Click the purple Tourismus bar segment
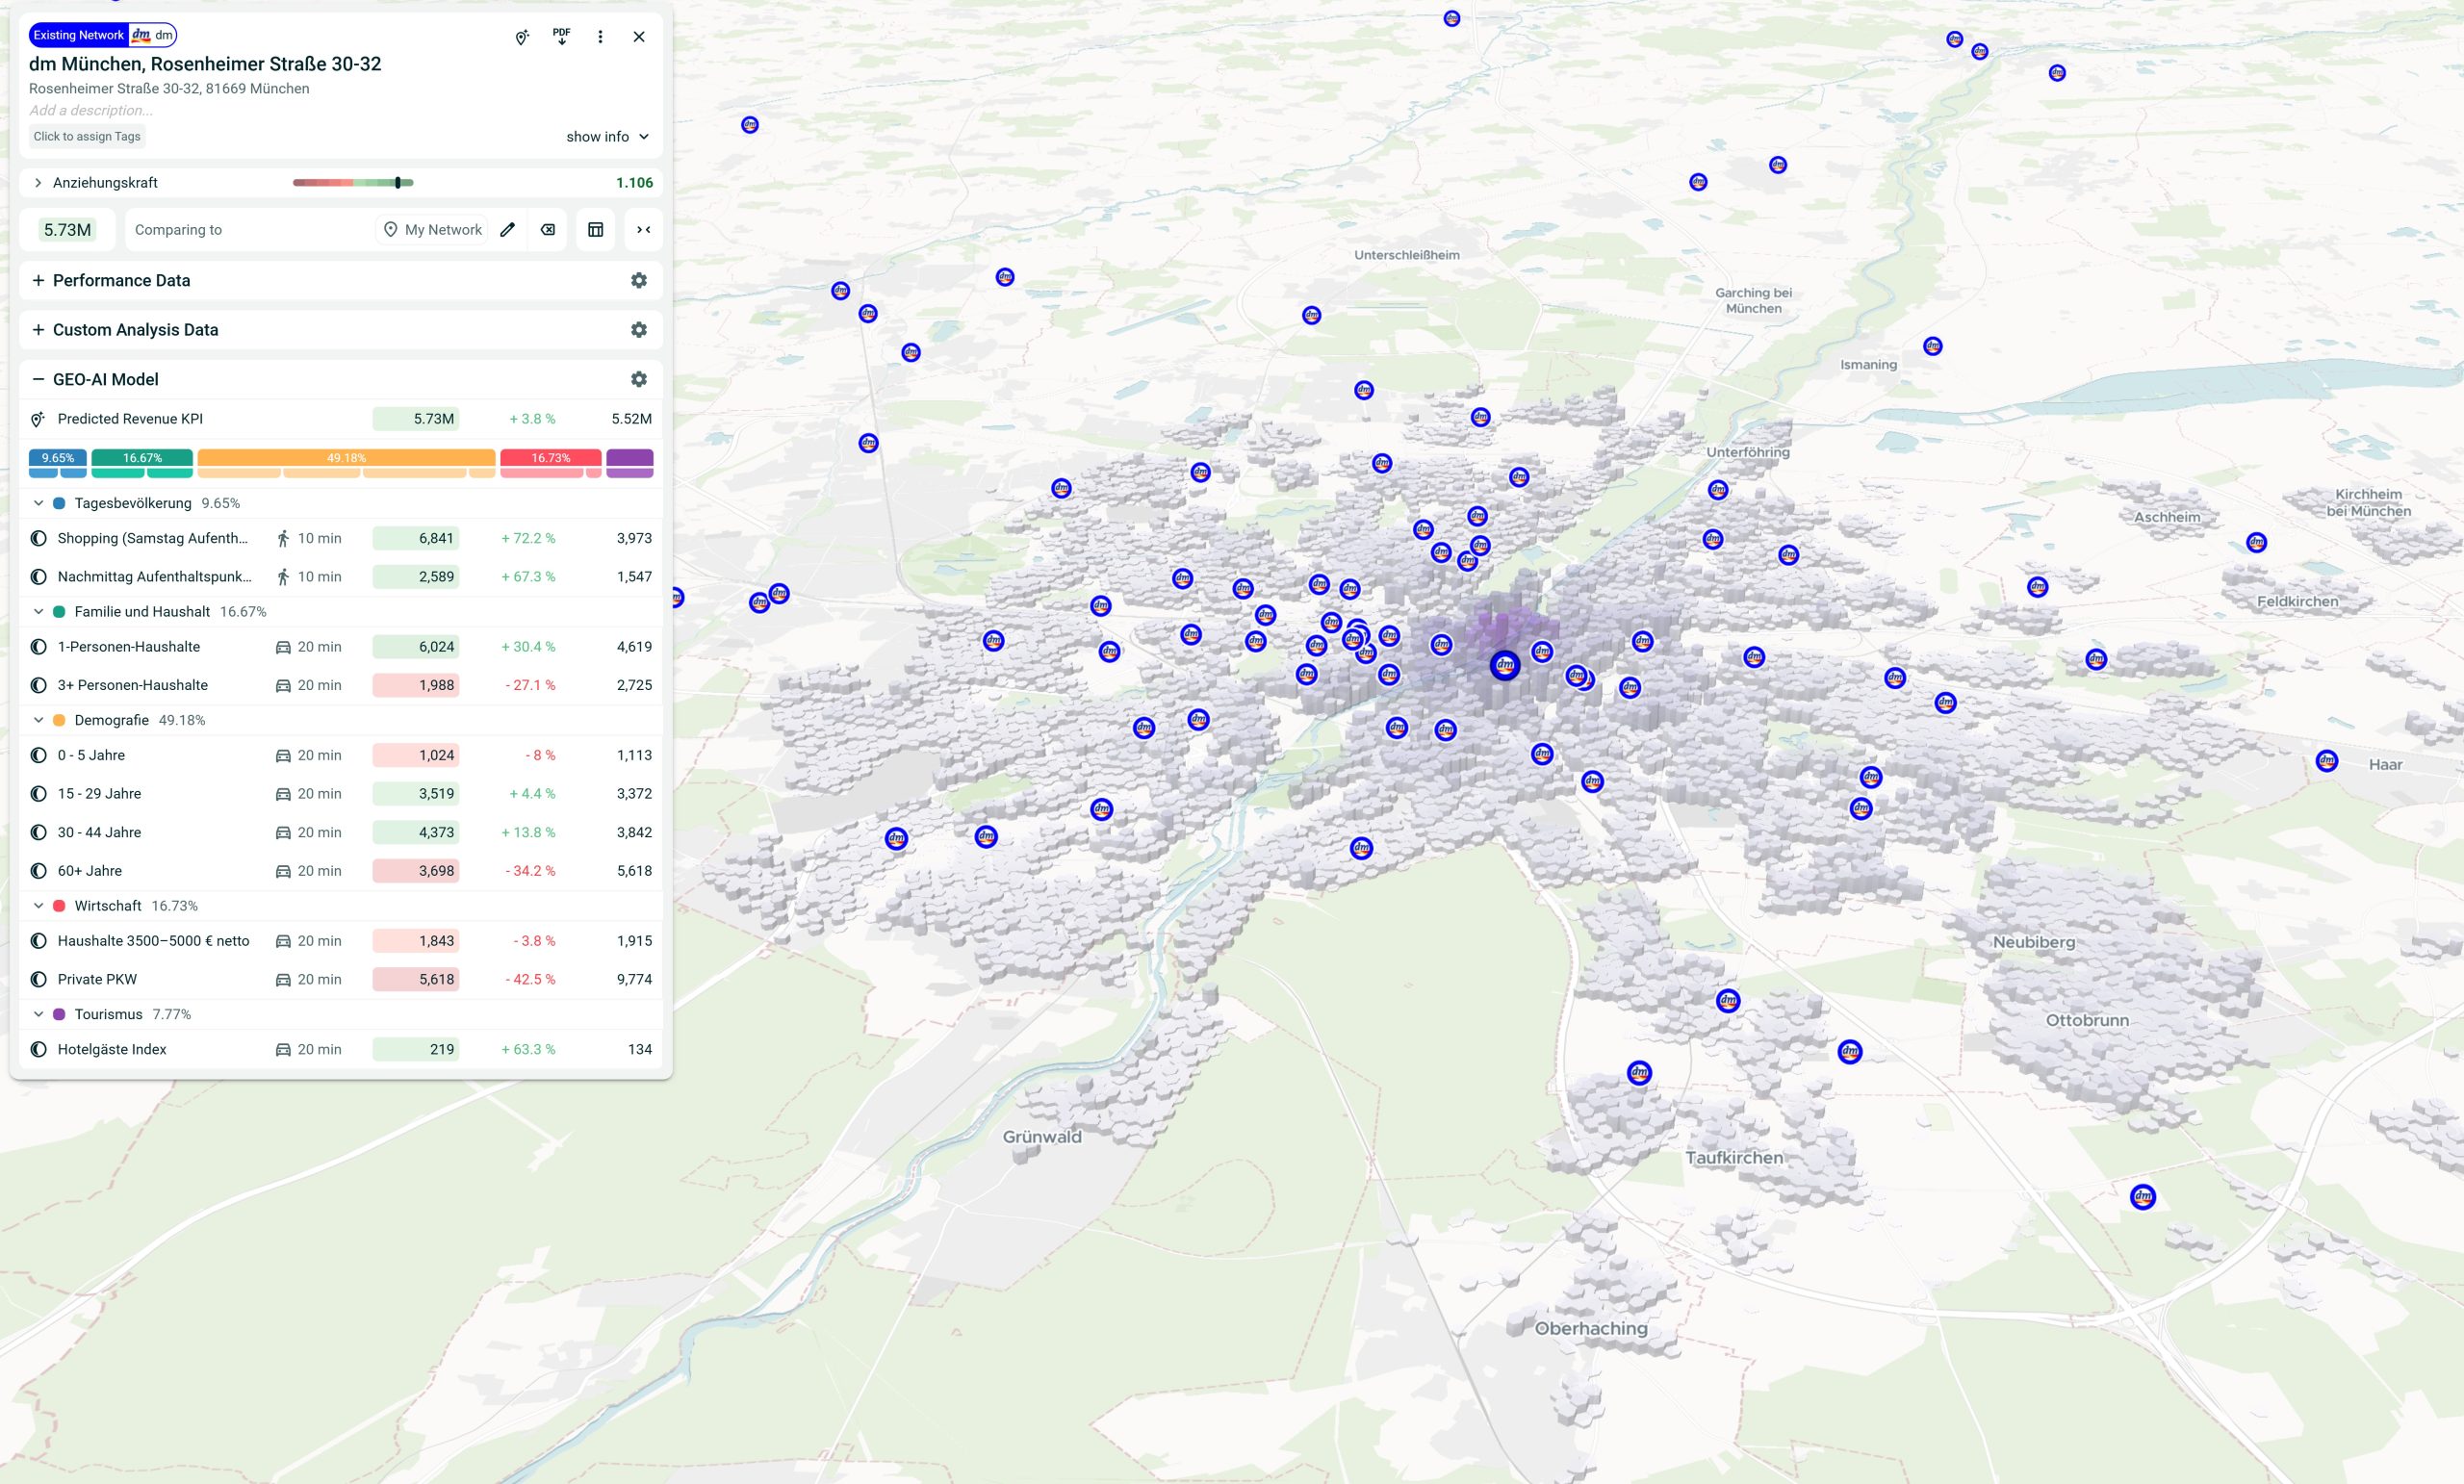The width and height of the screenshot is (2464, 1484). coord(630,458)
